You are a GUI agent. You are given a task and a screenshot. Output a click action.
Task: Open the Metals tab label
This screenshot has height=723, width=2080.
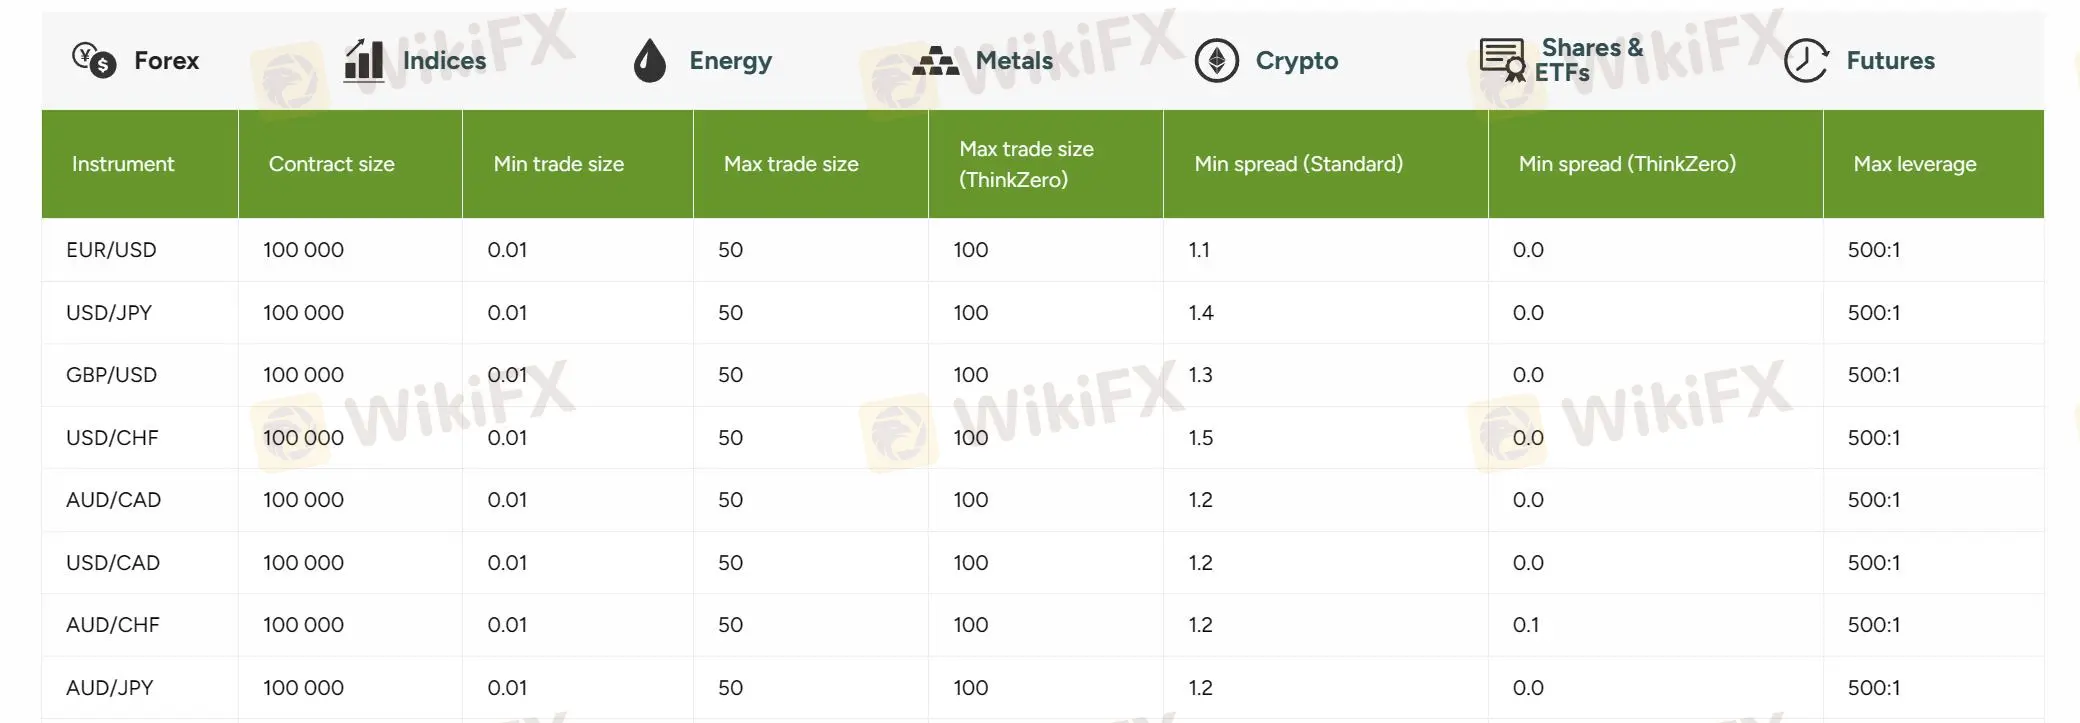pos(1014,61)
